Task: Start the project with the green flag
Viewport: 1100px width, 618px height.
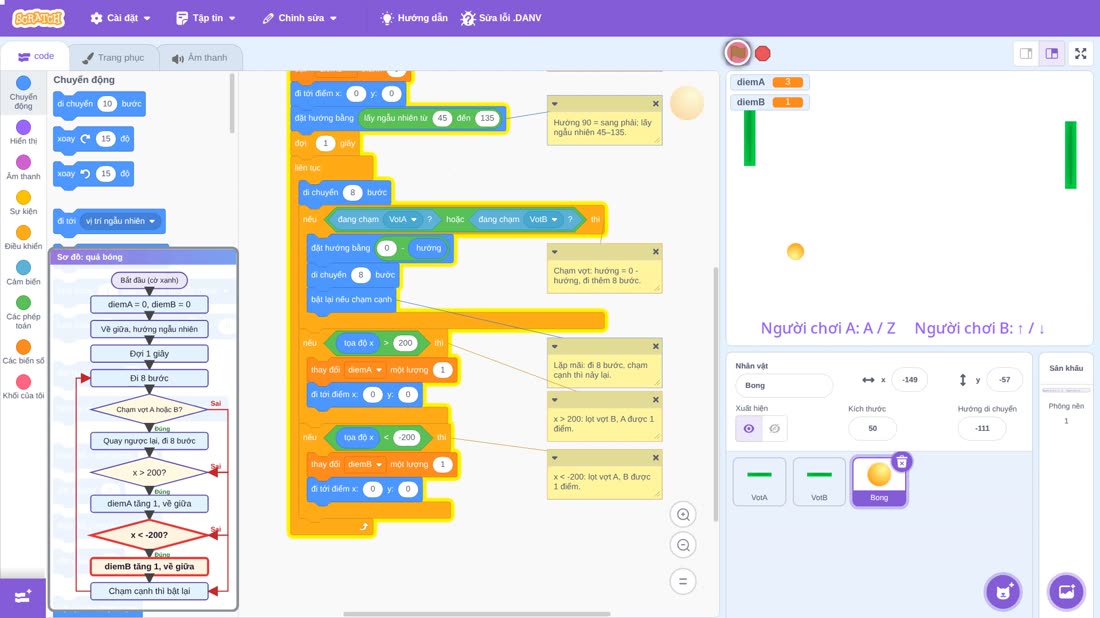Action: [x=737, y=53]
